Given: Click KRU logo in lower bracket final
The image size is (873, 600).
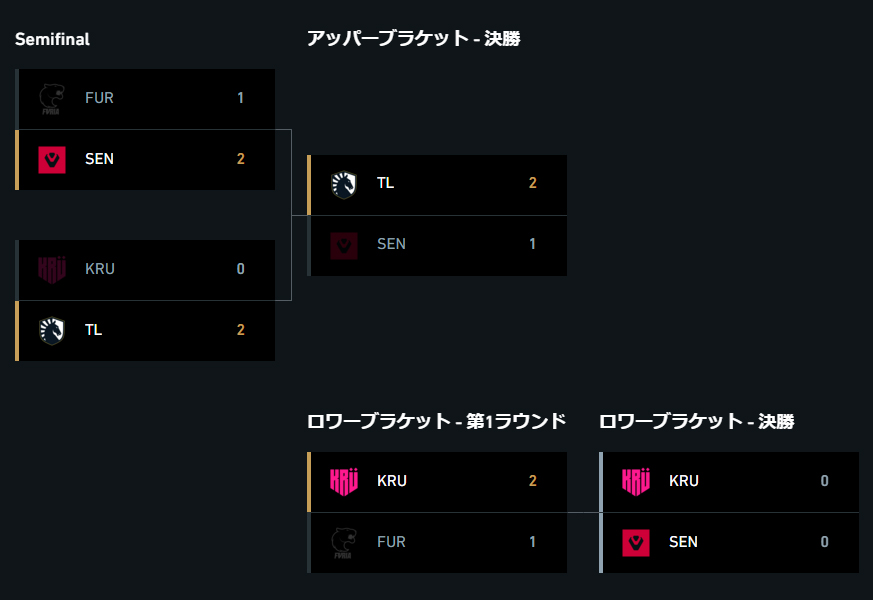Looking at the screenshot, I should click(636, 481).
